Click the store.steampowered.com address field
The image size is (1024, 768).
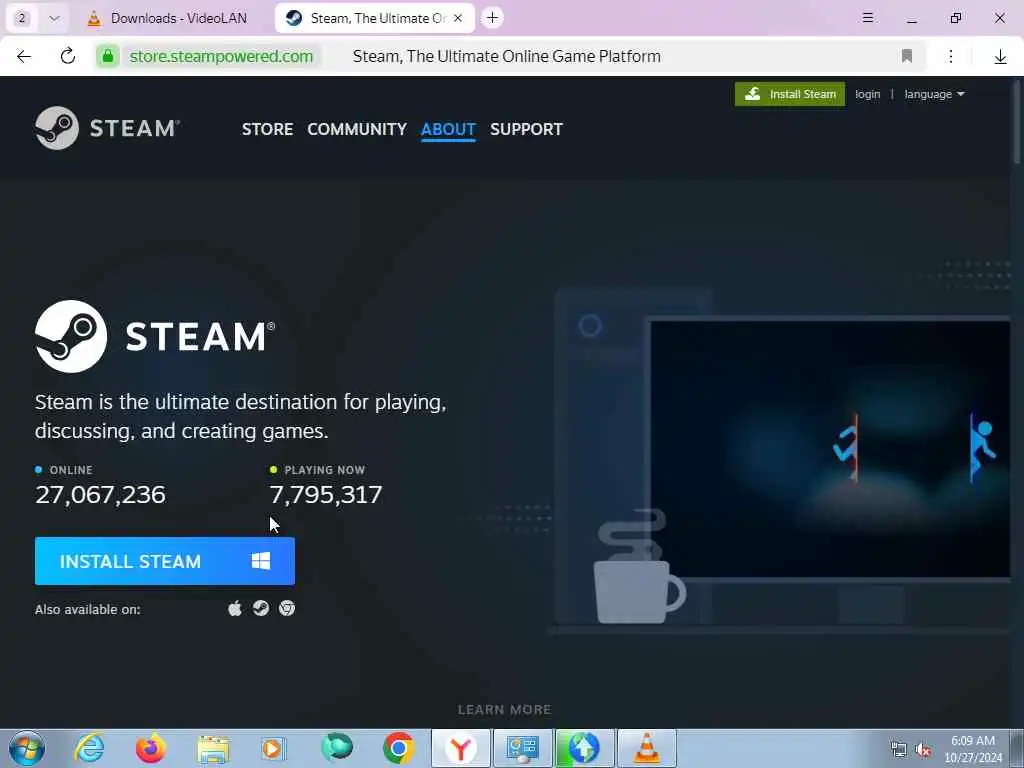coord(221,56)
